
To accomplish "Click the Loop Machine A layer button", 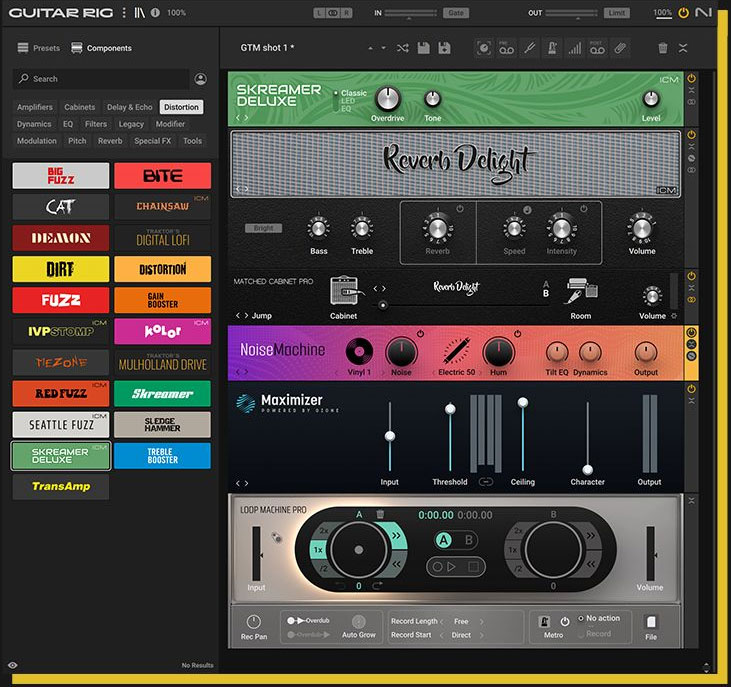I will pos(443,540).
